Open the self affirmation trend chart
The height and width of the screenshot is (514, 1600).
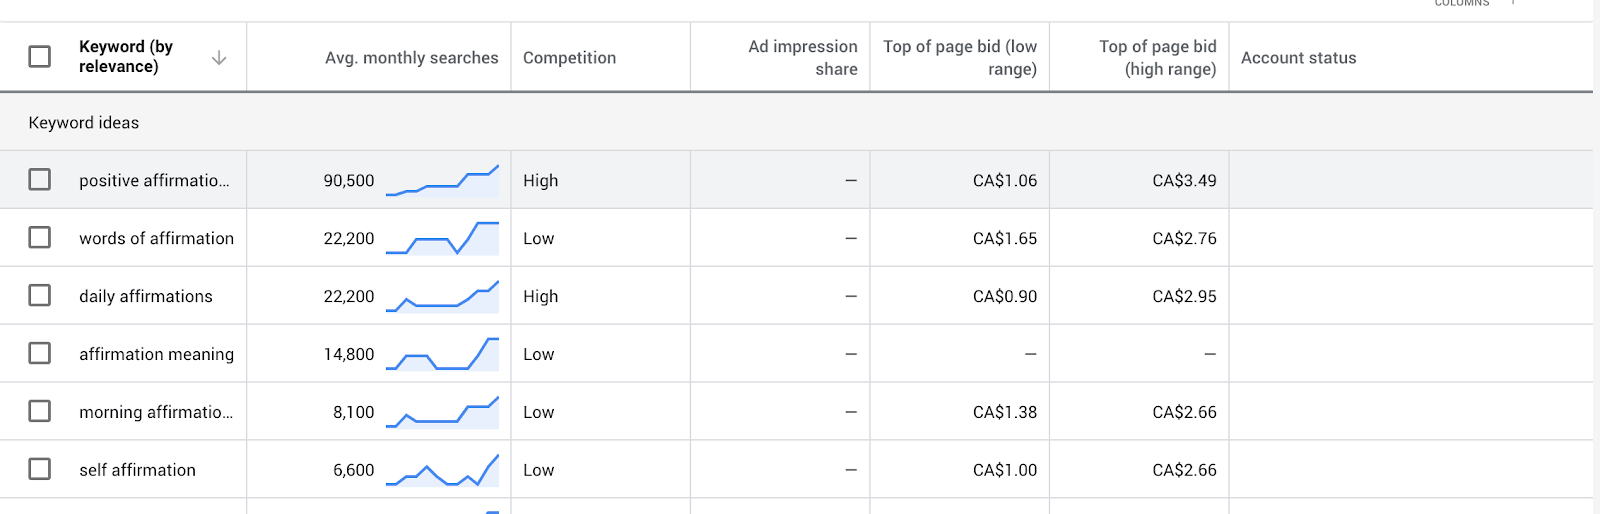click(442, 471)
